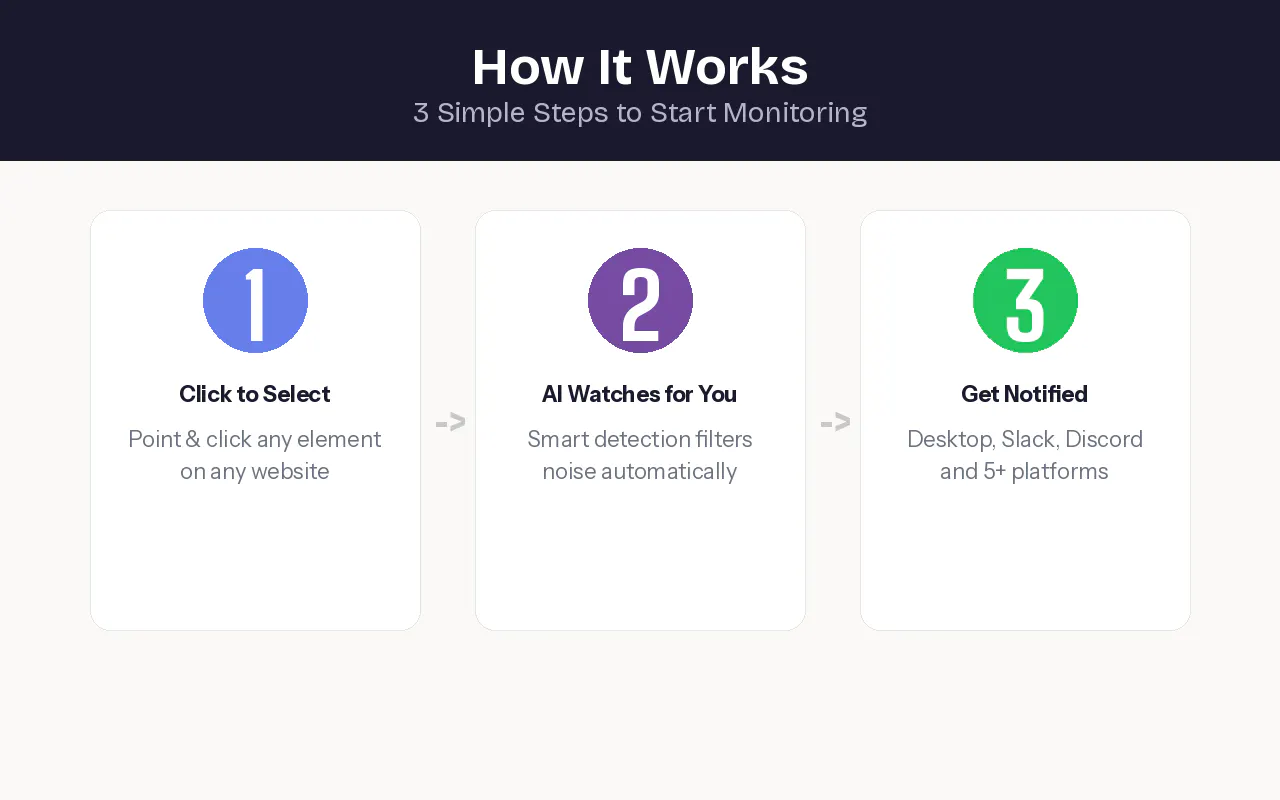1280x800 pixels.
Task: Click the green number 3 circle icon
Action: pos(1025,300)
